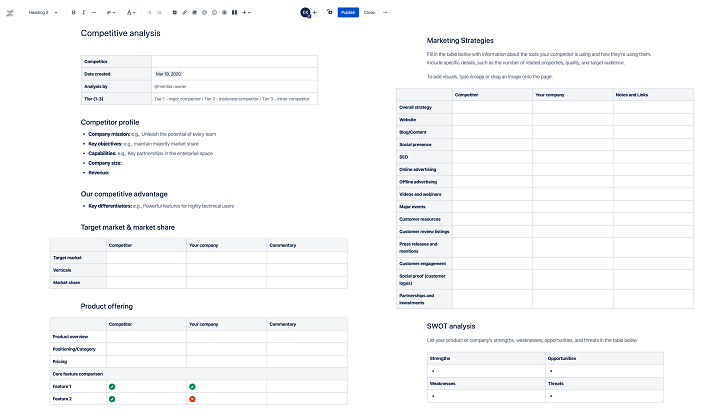Toggle bold formatting
Image resolution: width=706 pixels, height=419 pixels.
pos(74,12)
